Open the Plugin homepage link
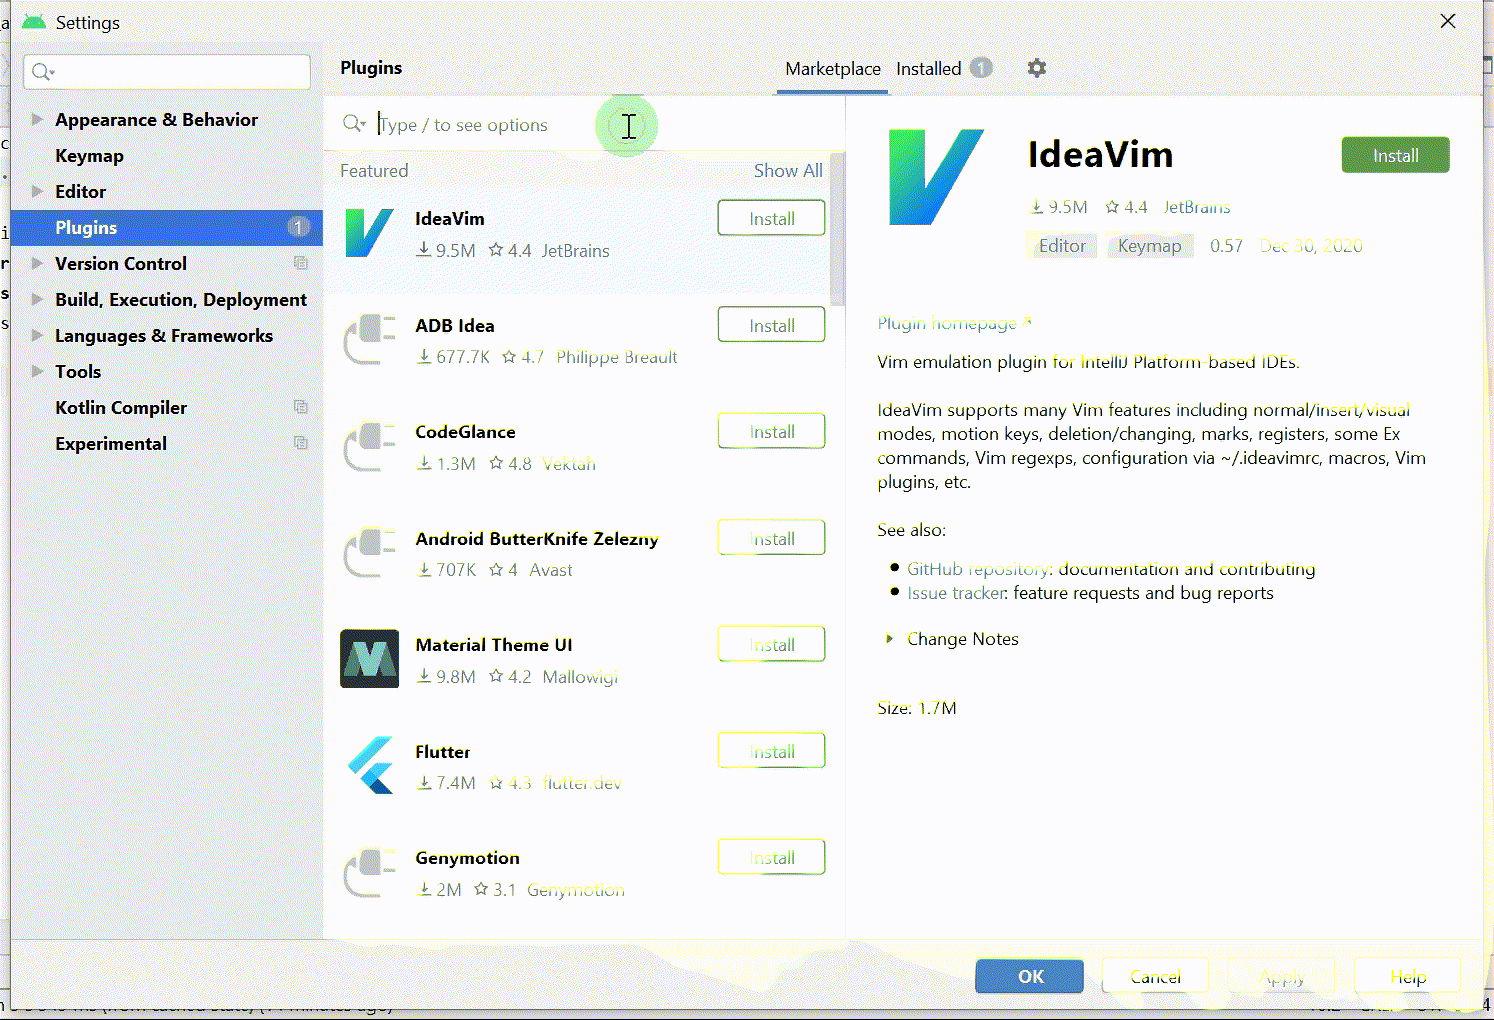1494x1020 pixels. (x=954, y=323)
